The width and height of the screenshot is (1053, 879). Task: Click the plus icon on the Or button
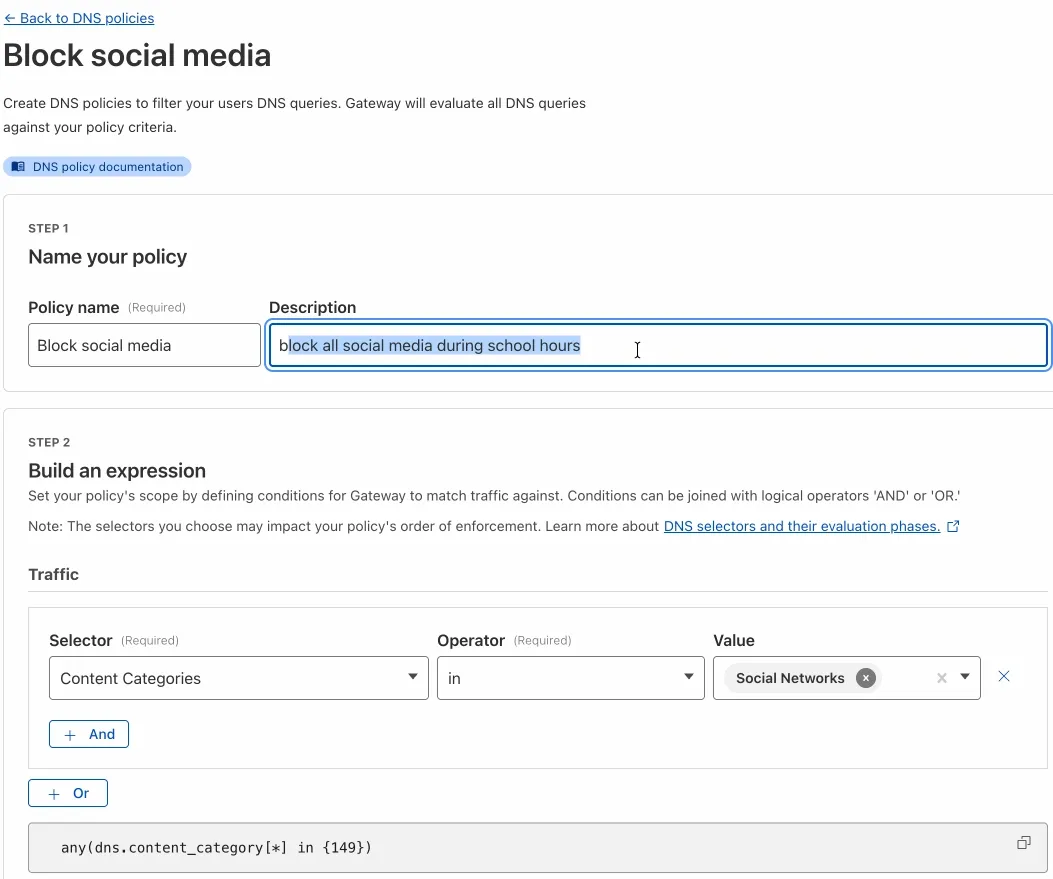(52, 792)
